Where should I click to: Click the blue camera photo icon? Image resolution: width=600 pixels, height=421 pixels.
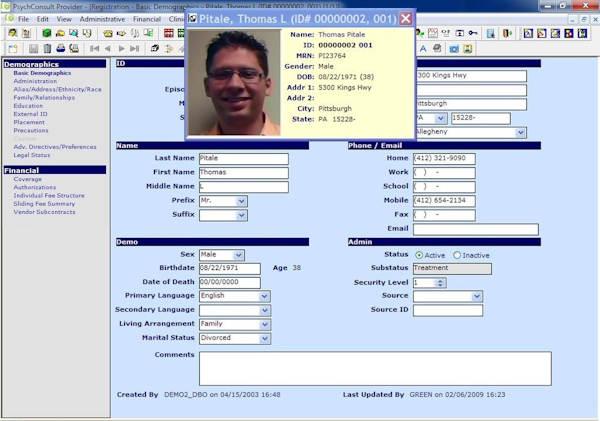pyautogui.click(x=454, y=49)
